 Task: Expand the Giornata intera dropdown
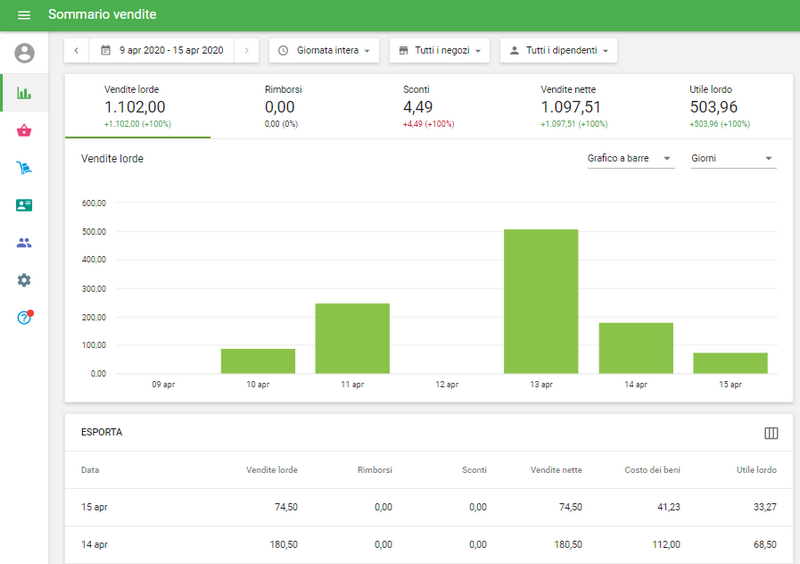tap(324, 50)
